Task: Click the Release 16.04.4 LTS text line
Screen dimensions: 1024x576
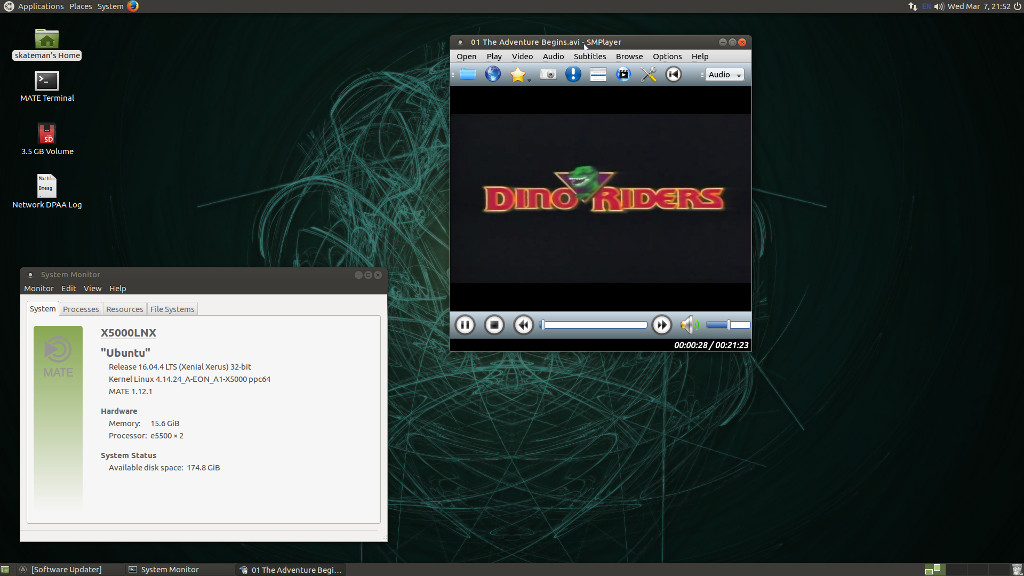Action: pyautogui.click(x=180, y=367)
